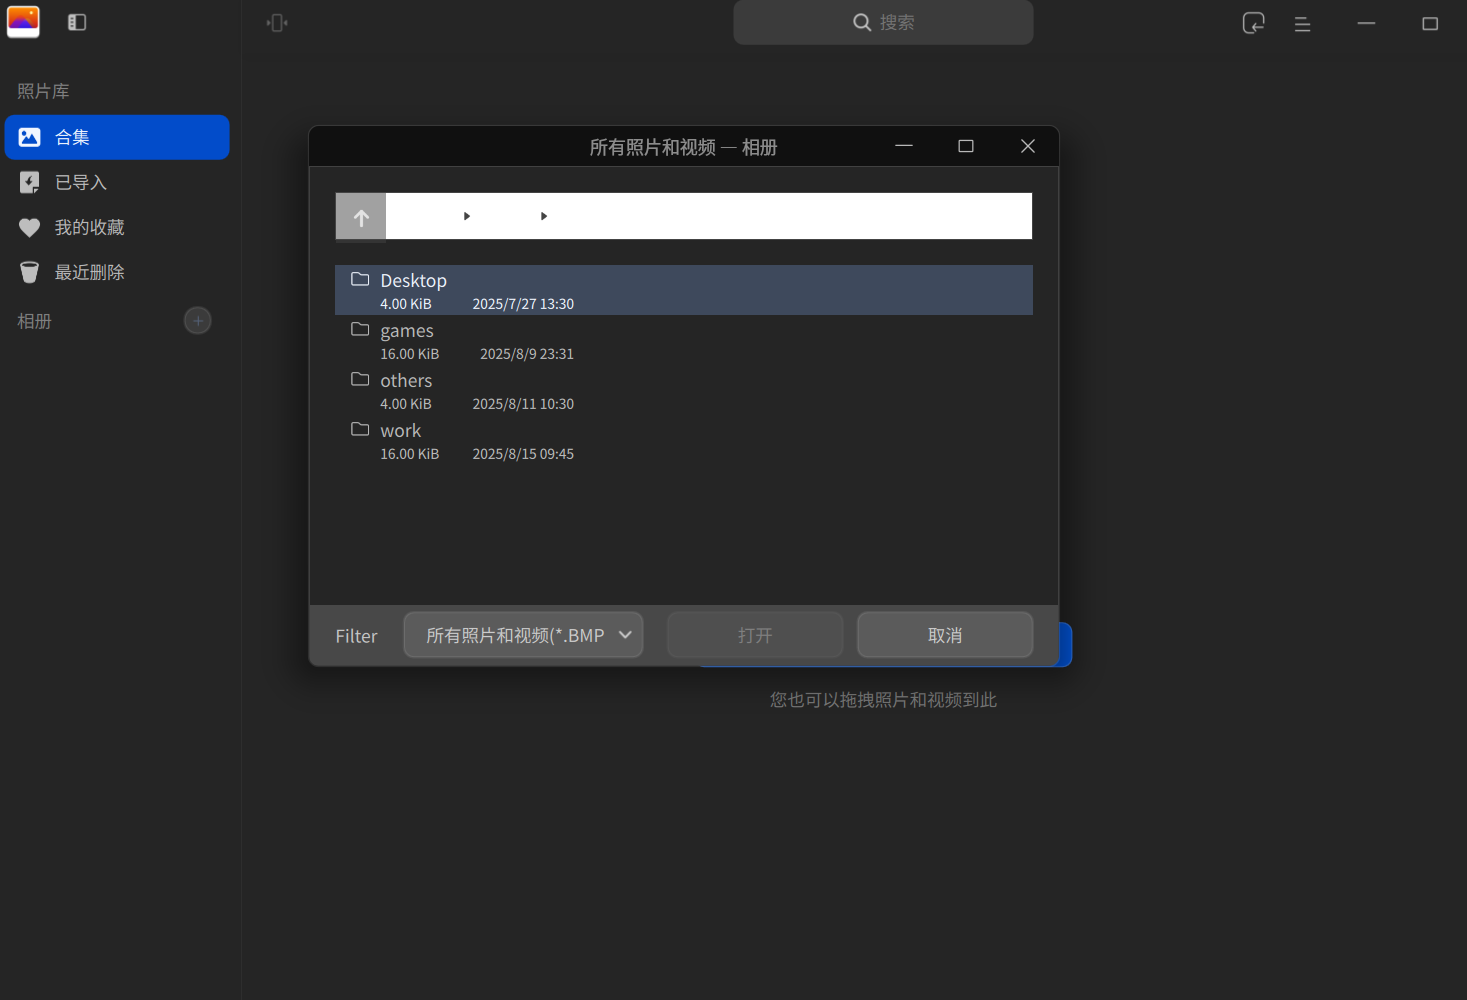Select 合集 in the sidebar
The width and height of the screenshot is (1467, 1000).
pyautogui.click(x=117, y=137)
